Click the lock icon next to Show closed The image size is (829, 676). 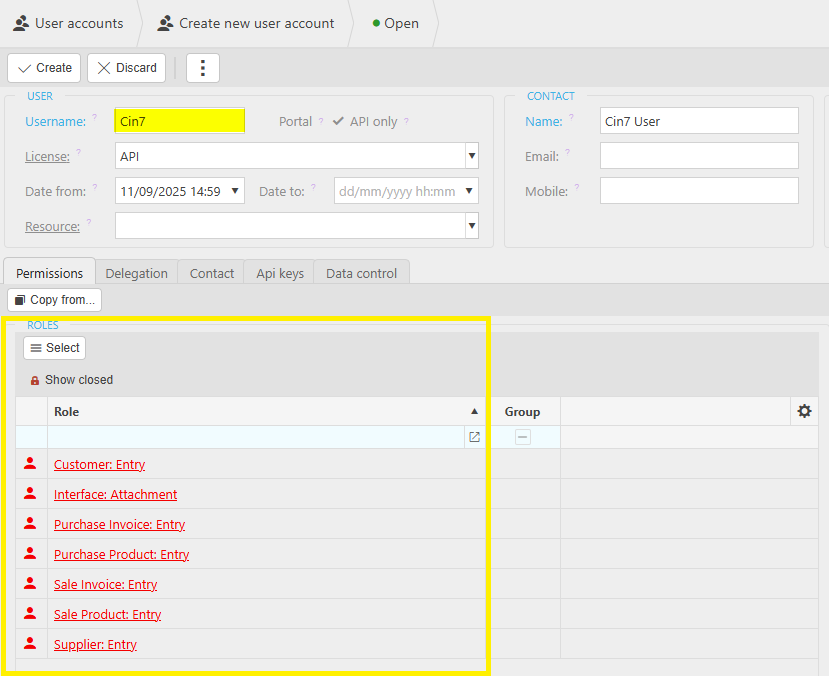(35, 380)
